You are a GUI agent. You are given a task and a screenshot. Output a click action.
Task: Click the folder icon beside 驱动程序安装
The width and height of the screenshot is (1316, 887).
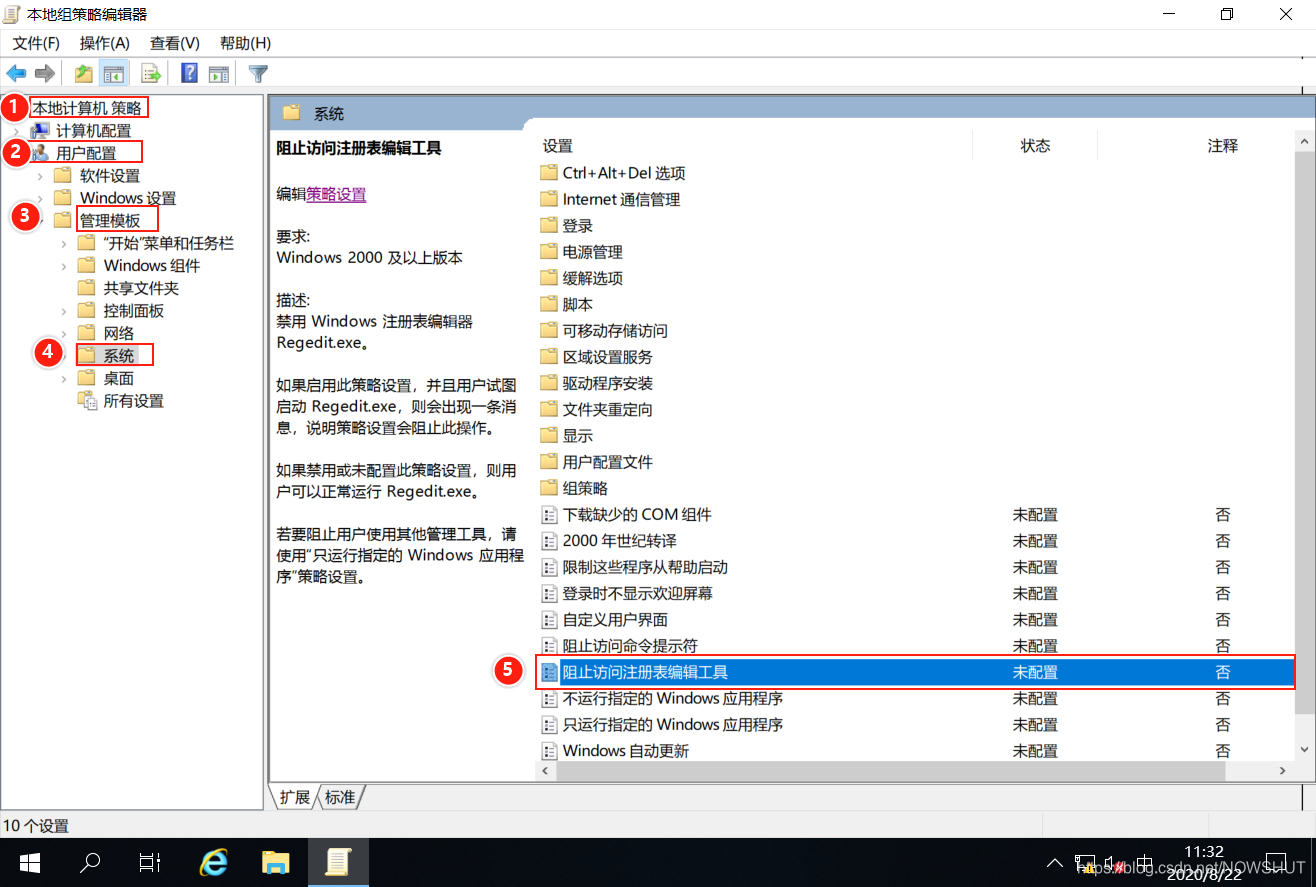point(548,383)
